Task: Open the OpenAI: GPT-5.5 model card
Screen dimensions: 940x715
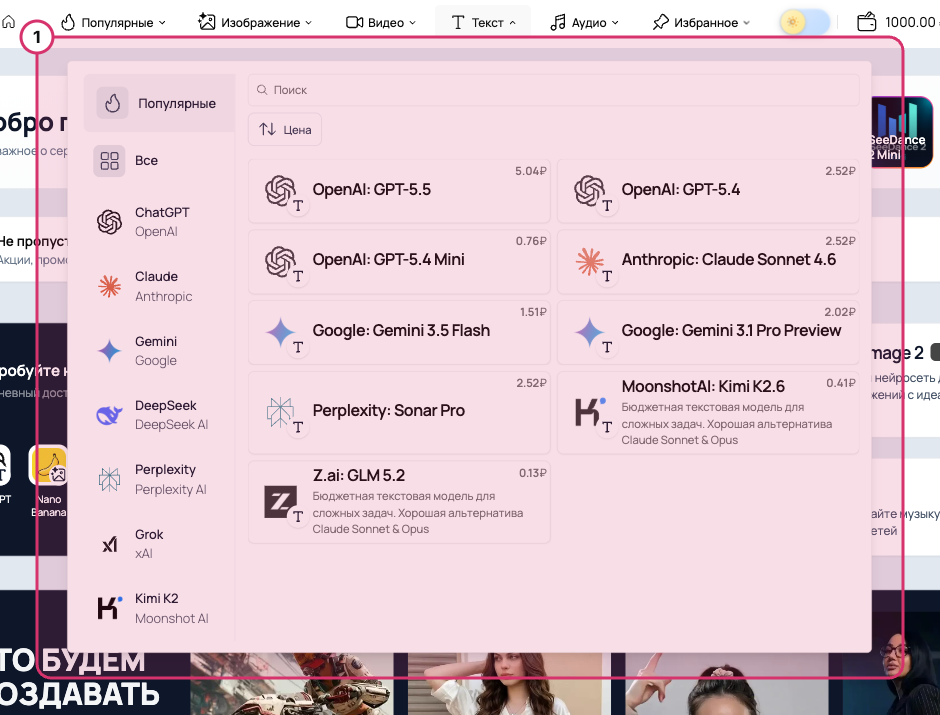Action: 399,191
